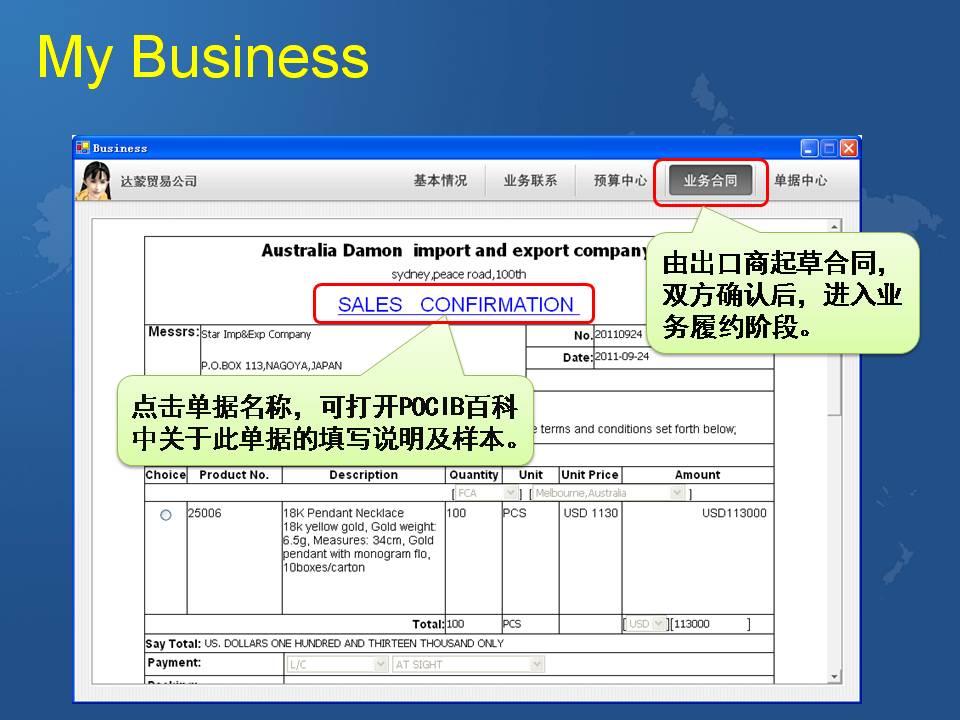Minimize the Business window
This screenshot has height=720, width=960.
(x=810, y=148)
